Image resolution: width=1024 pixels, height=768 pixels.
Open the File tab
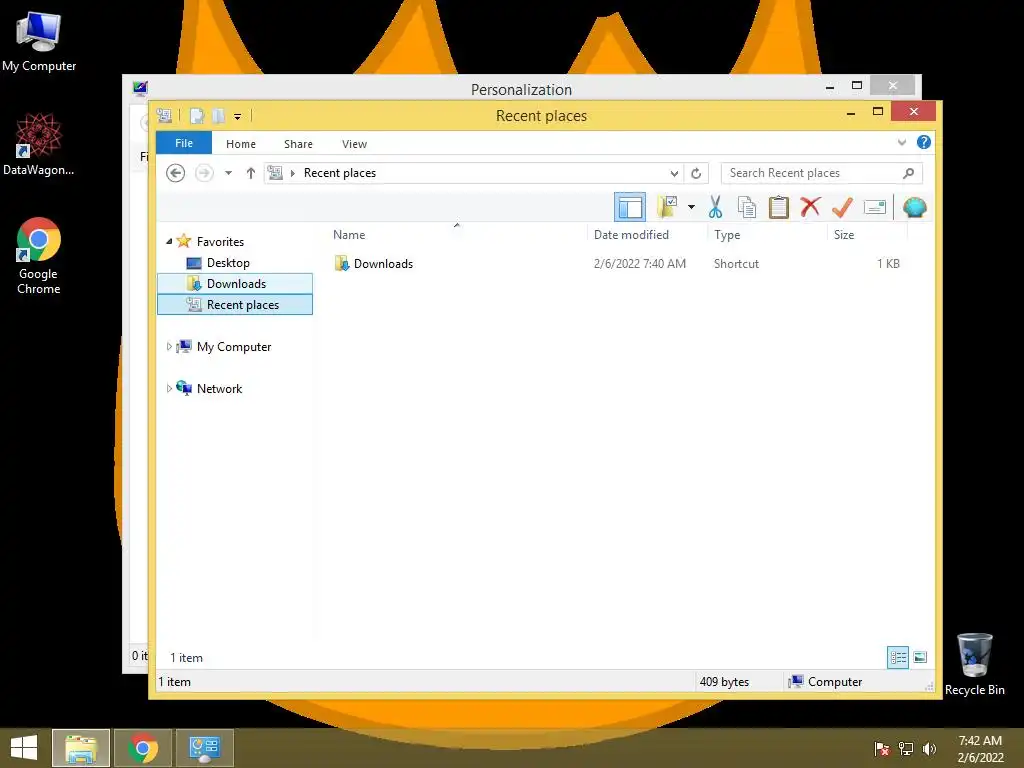point(184,143)
